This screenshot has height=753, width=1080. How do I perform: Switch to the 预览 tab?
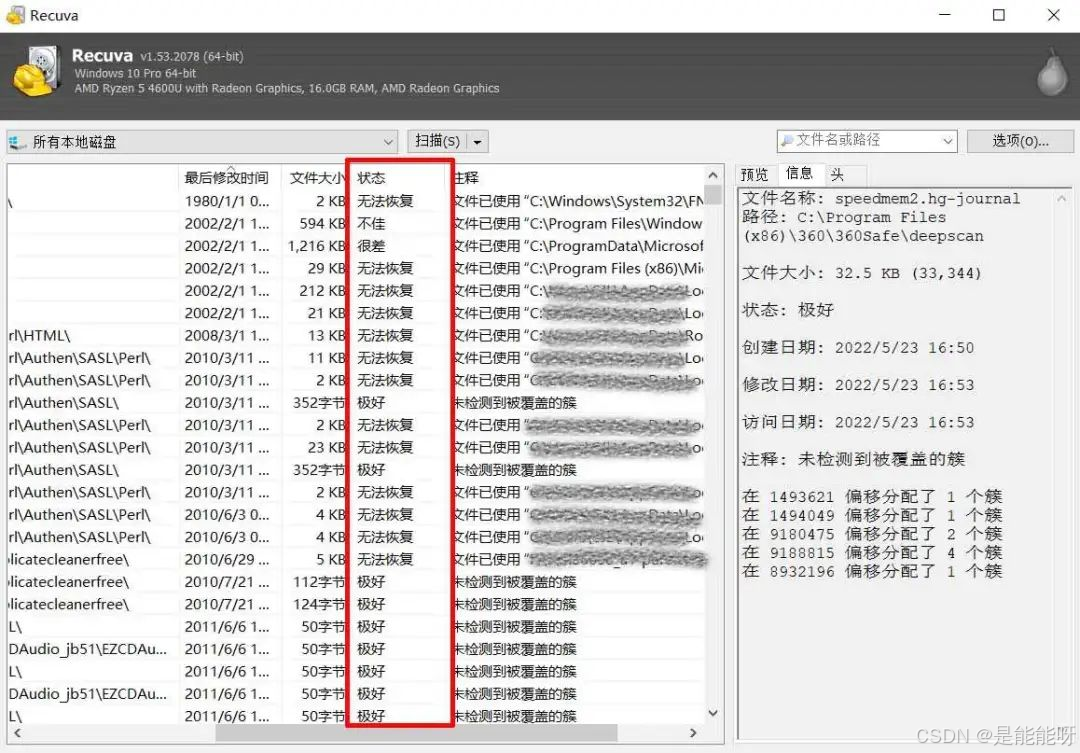point(755,173)
